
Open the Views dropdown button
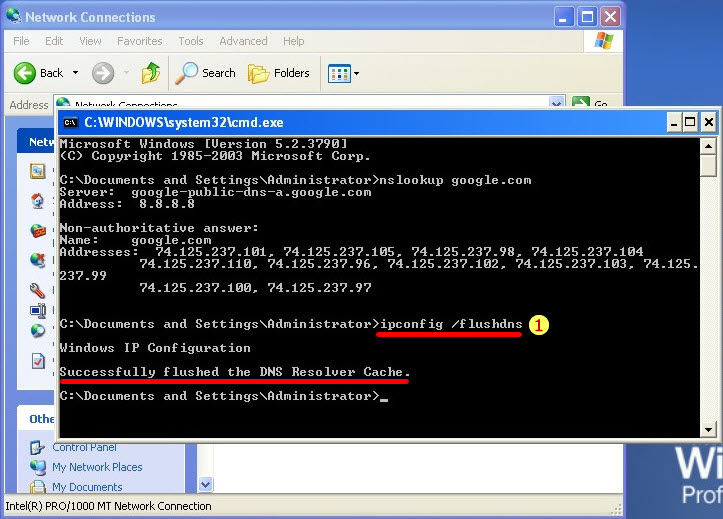pyautogui.click(x=343, y=73)
